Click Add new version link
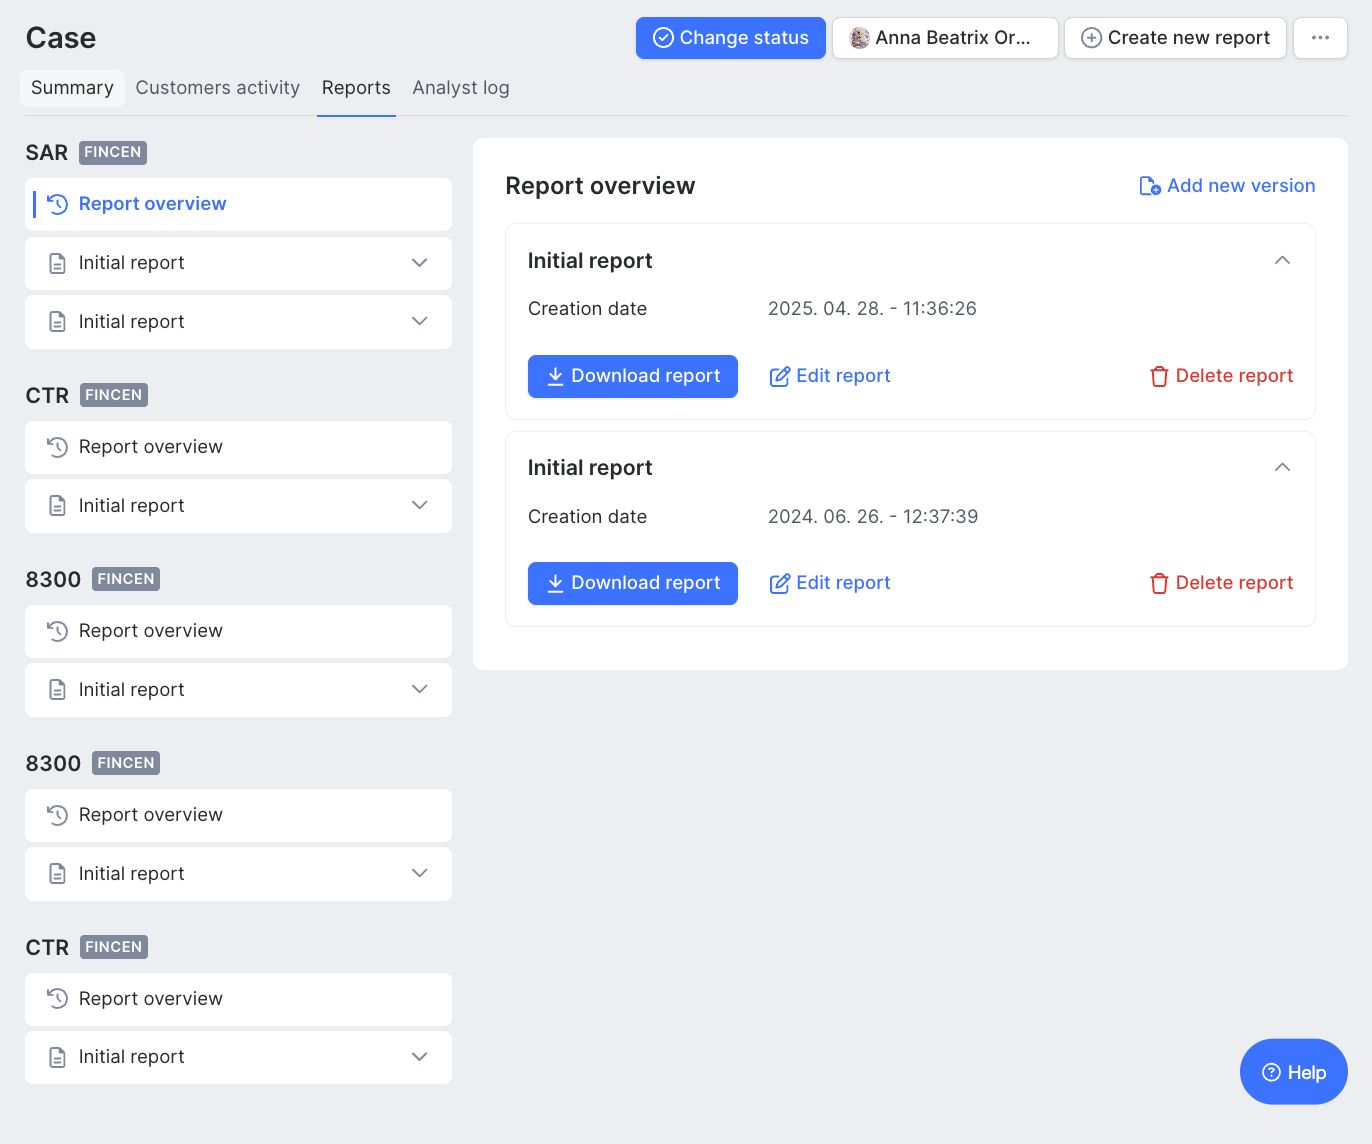This screenshot has width=1372, height=1144. 1227,186
